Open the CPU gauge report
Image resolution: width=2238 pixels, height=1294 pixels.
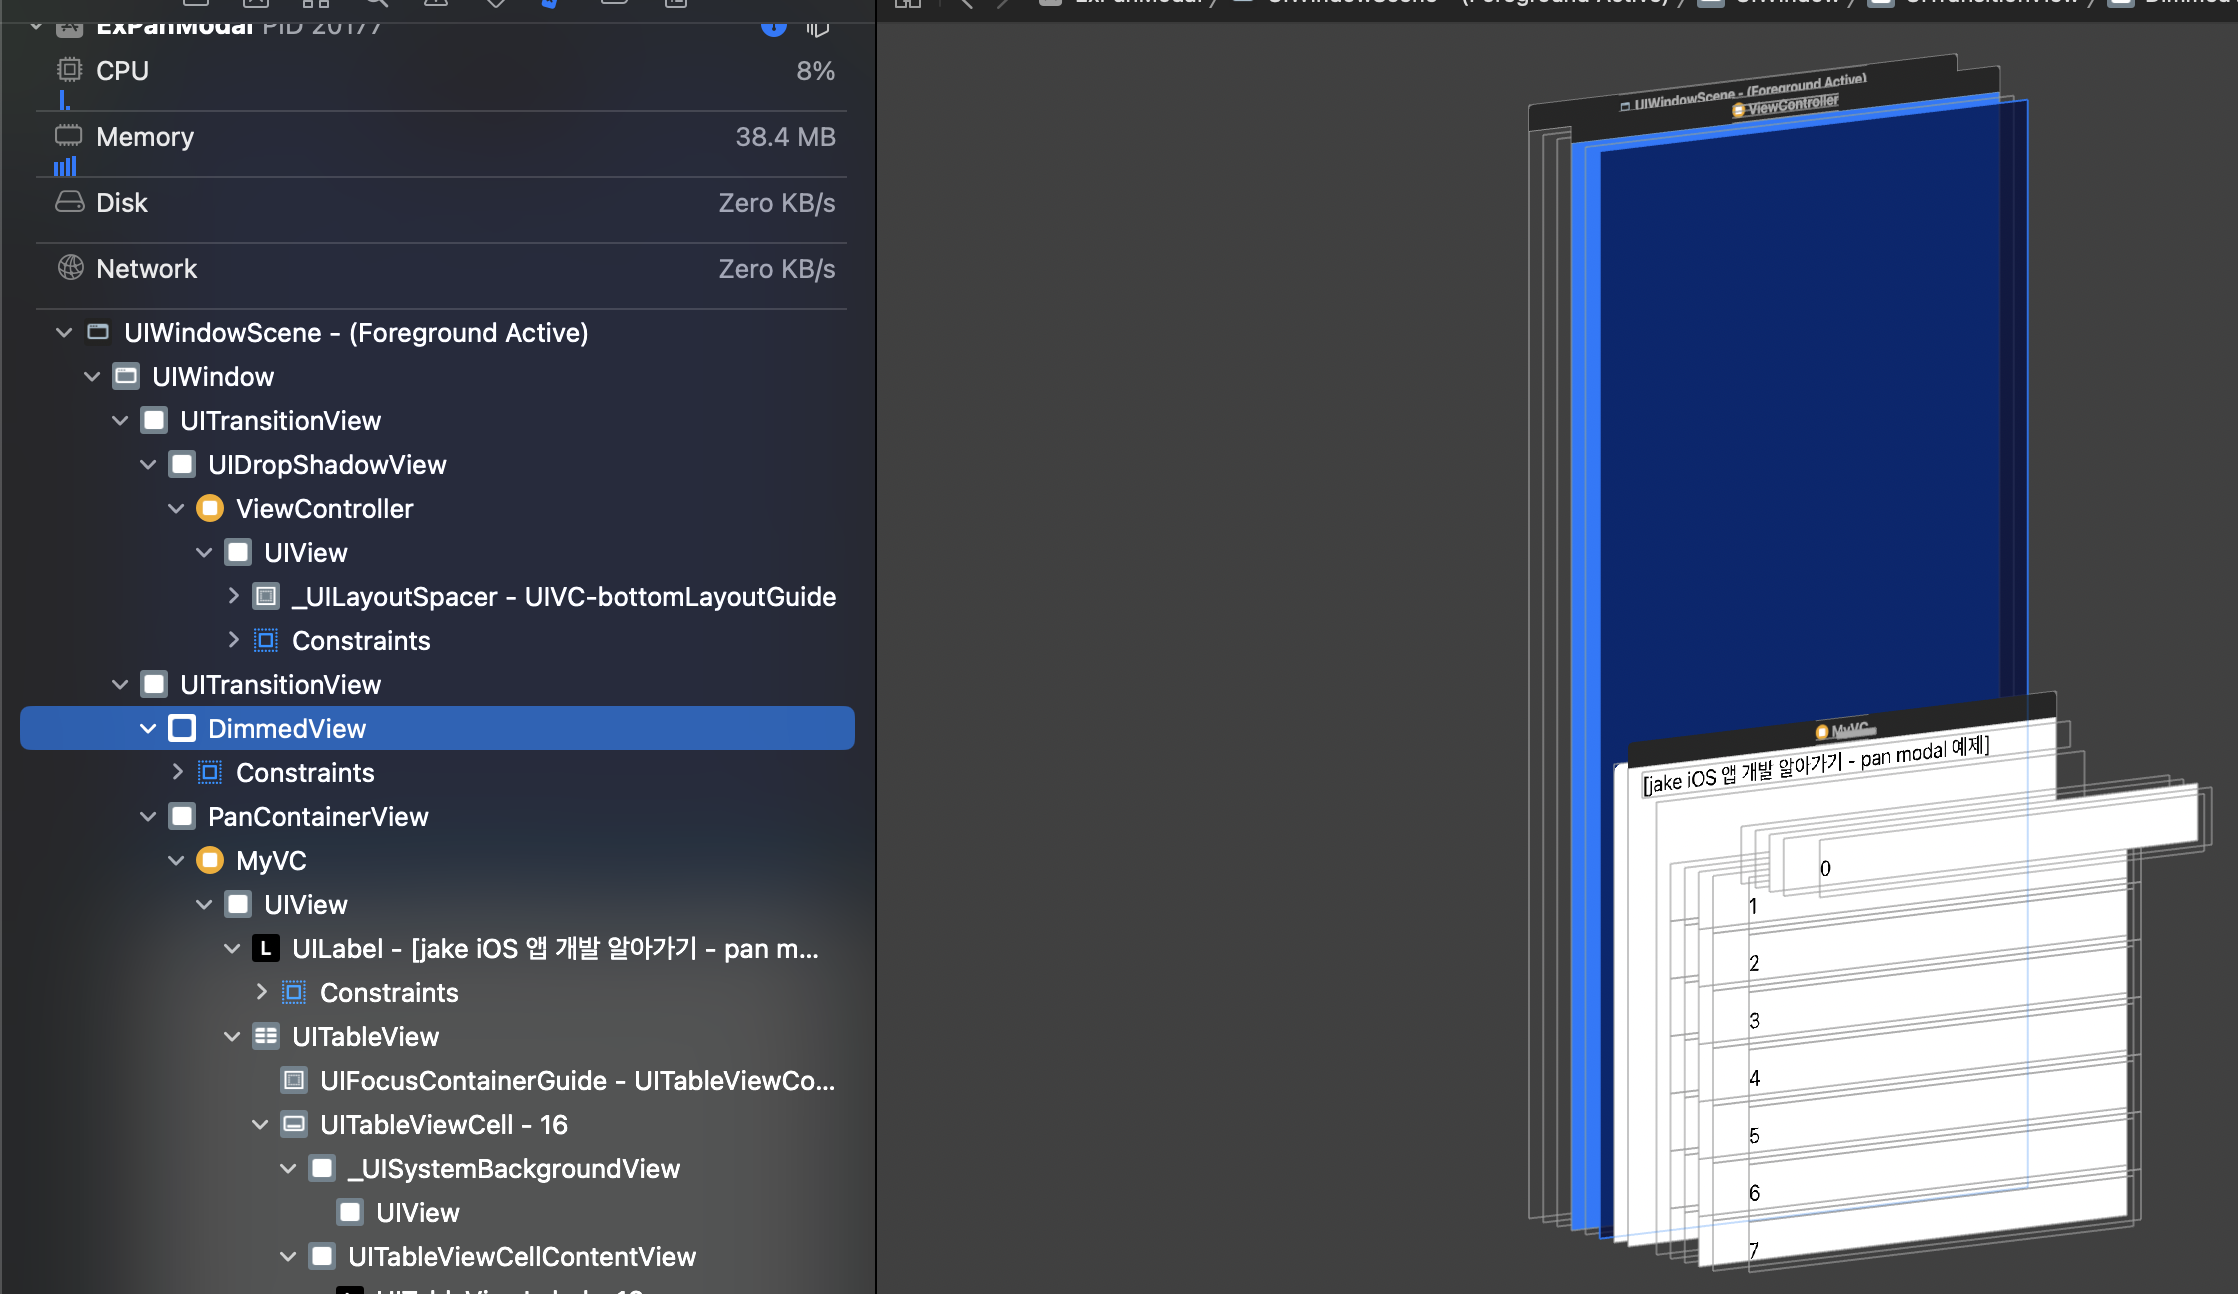[x=122, y=71]
